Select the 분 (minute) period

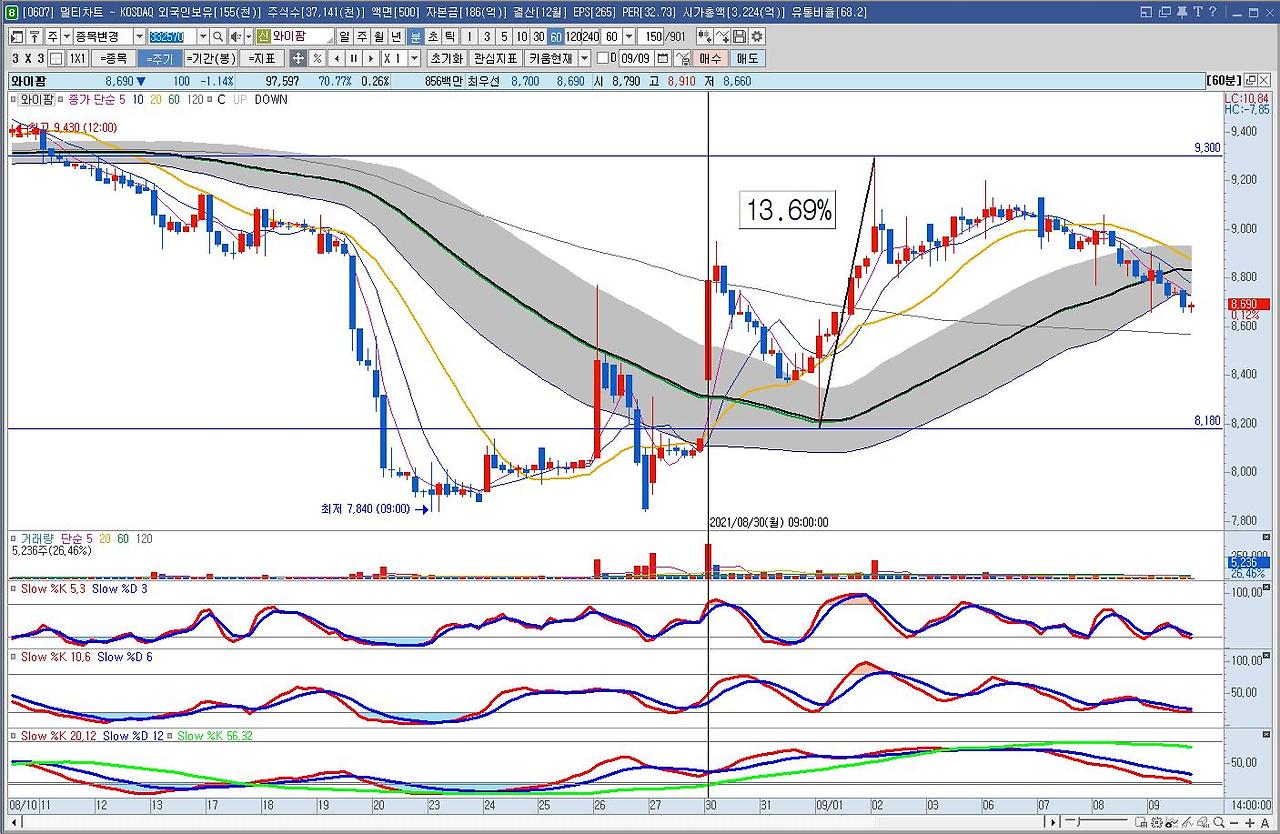[416, 37]
